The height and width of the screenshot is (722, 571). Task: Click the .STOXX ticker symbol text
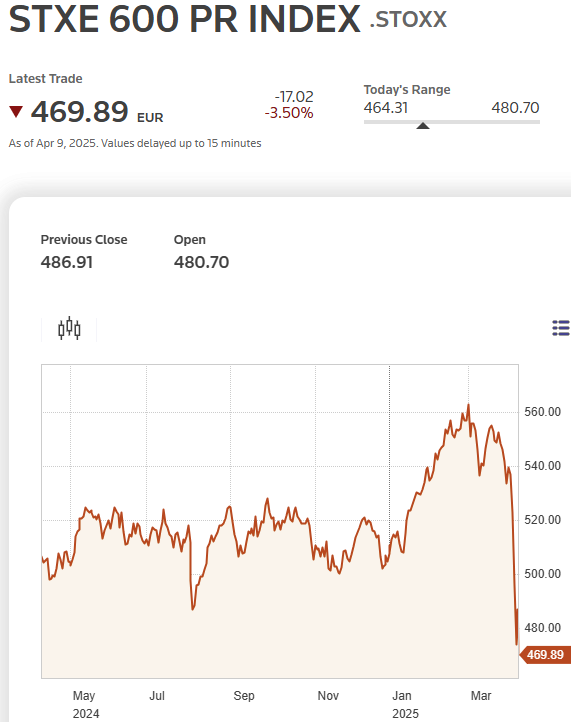(408, 20)
